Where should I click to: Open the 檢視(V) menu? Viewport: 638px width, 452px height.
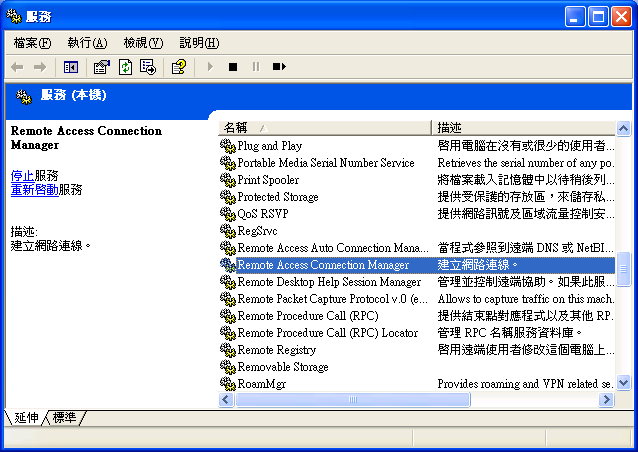[143, 43]
